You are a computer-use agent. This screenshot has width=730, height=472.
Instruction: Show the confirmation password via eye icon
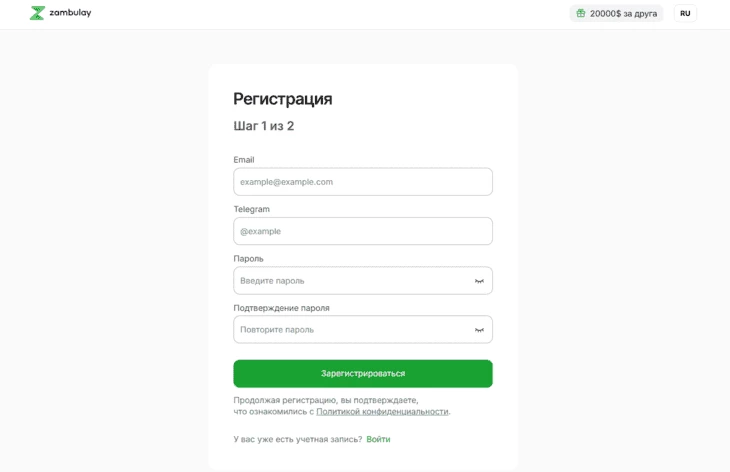pyautogui.click(x=479, y=330)
